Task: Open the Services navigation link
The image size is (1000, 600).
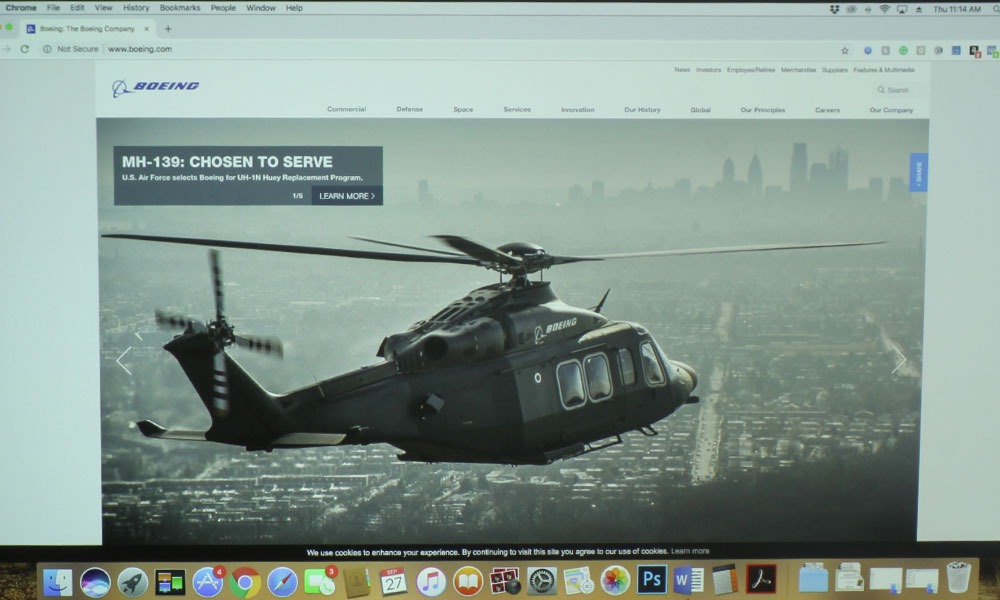Action: pos(517,110)
